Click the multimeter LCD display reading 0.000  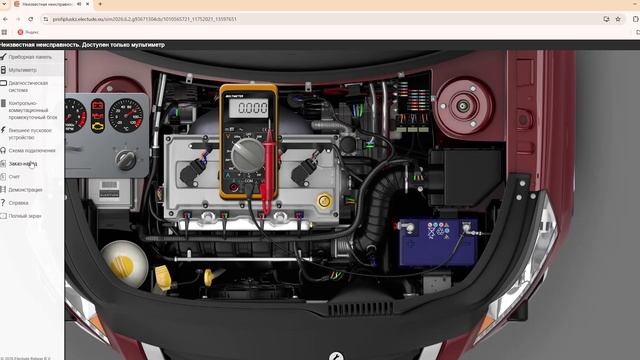[249, 108]
